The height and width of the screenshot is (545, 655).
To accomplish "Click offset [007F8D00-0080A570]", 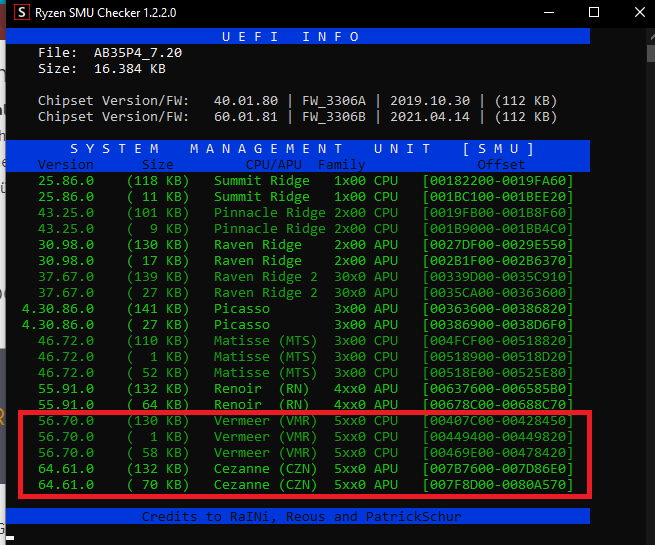I will click(x=498, y=485).
